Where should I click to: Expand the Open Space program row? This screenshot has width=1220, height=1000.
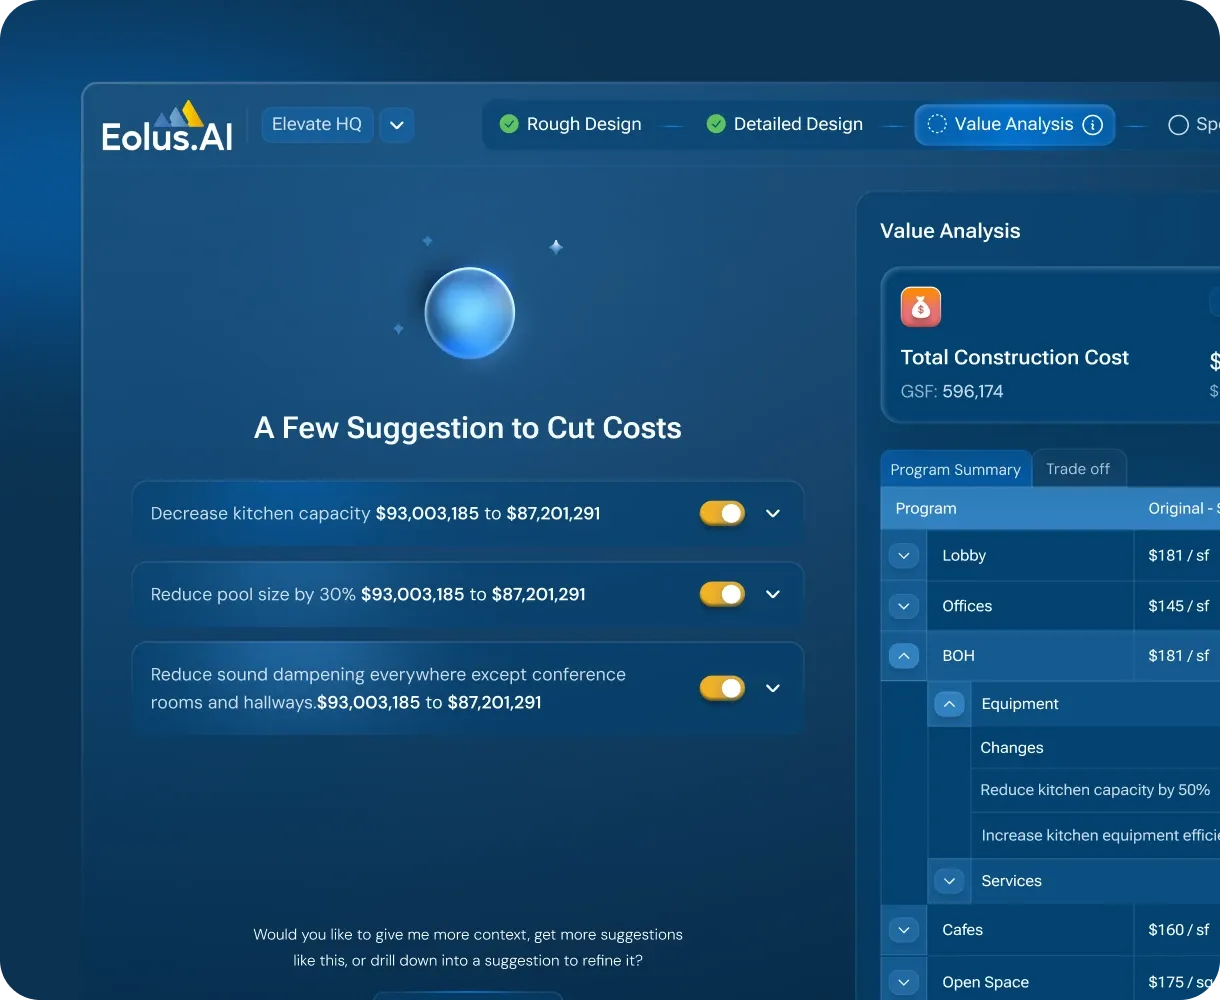(904, 982)
